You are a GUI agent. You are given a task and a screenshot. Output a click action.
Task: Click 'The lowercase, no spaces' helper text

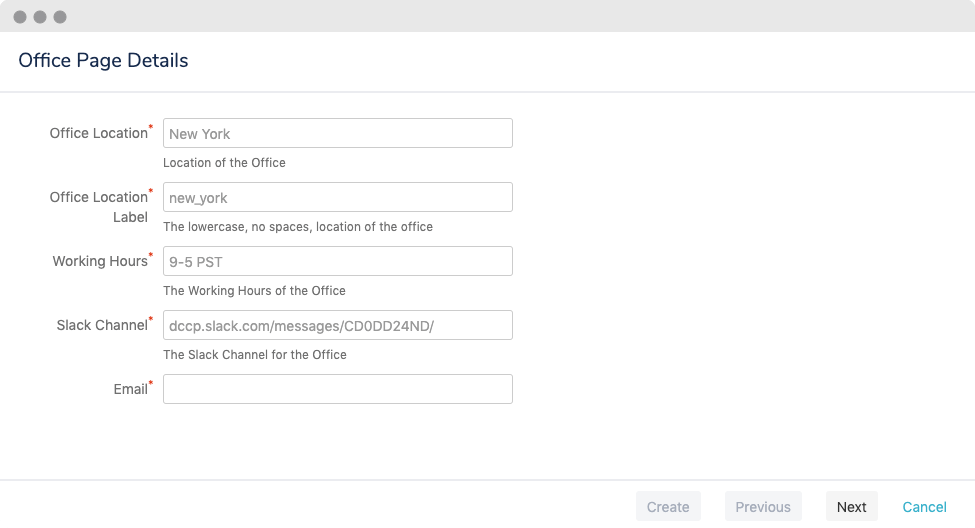pos(298,227)
